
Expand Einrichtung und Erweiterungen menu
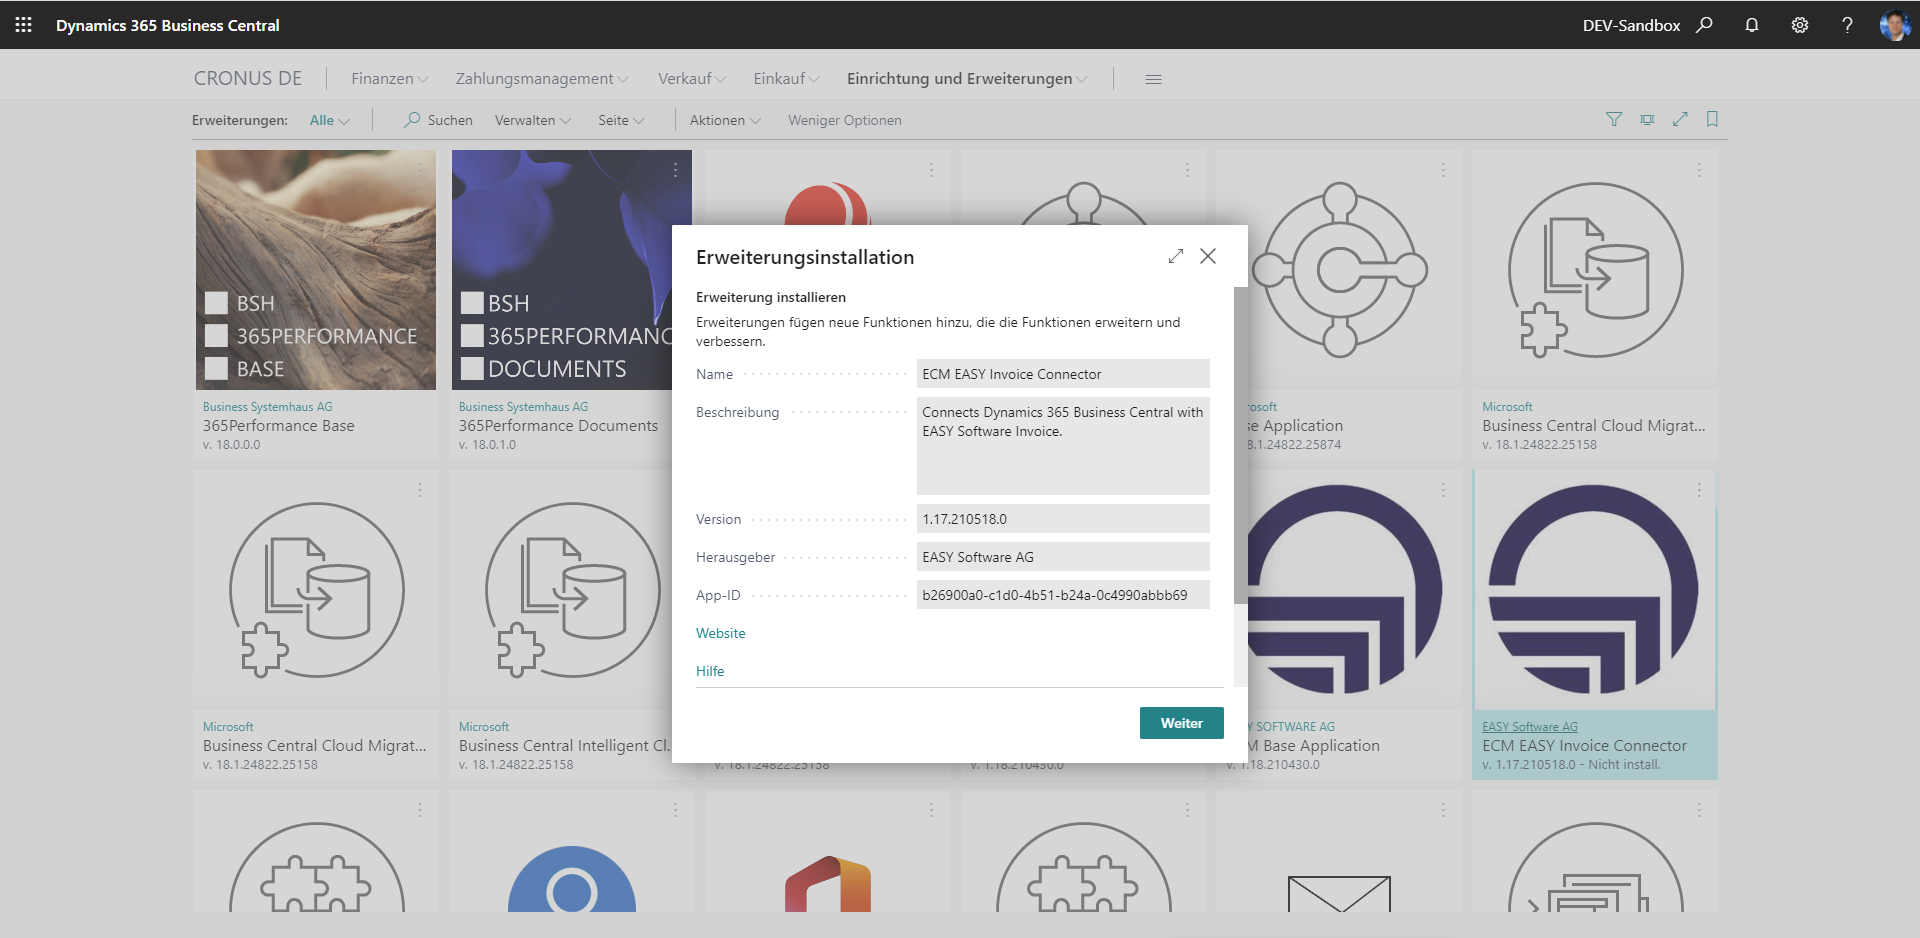point(967,79)
